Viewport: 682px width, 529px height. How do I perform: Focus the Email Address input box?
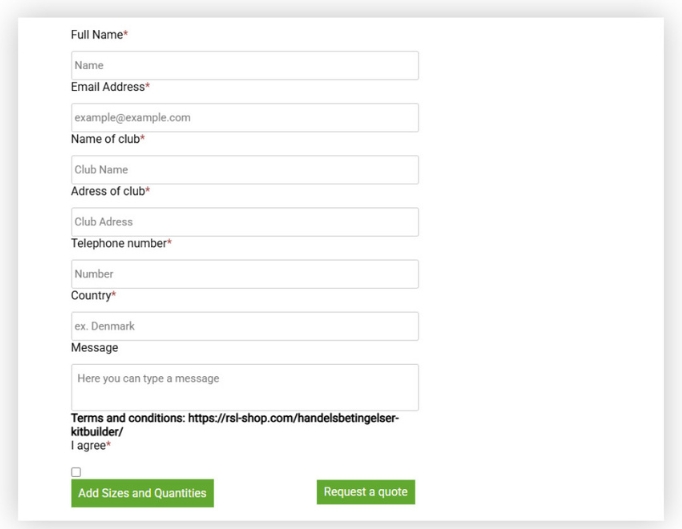pyautogui.click(x=244, y=118)
